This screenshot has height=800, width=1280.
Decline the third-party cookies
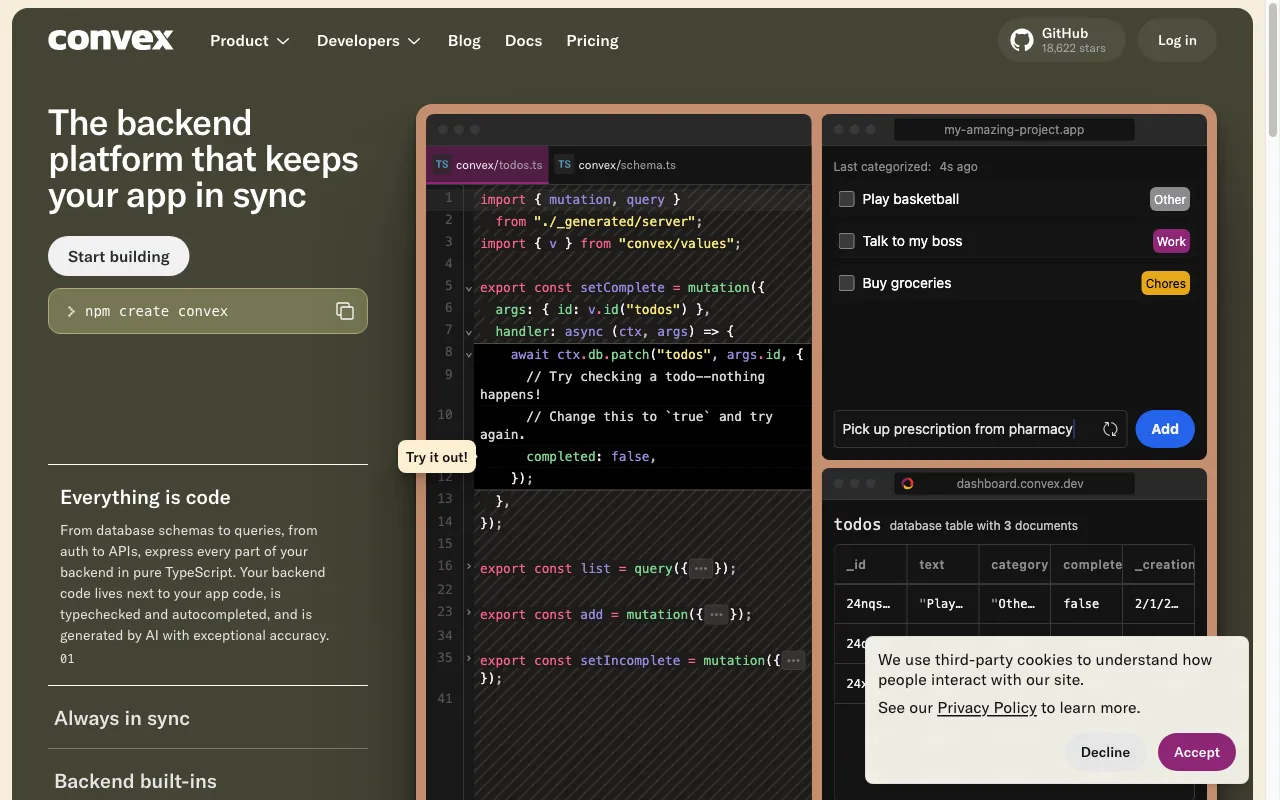(x=1105, y=752)
